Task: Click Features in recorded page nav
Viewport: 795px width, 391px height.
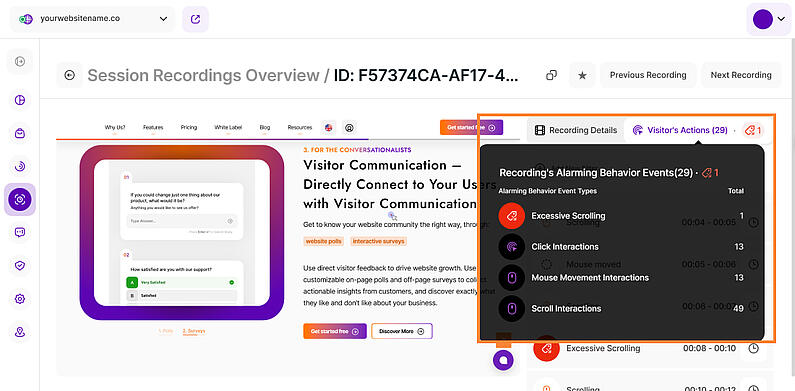Action: click(x=153, y=127)
